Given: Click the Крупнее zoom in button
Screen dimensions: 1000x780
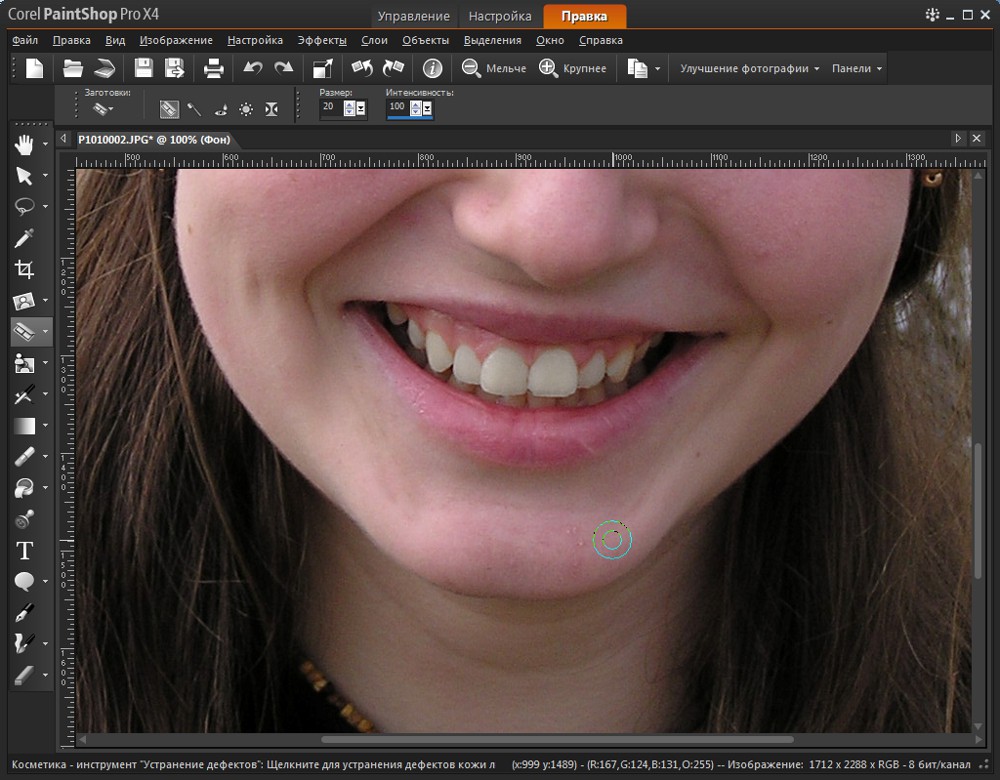Looking at the screenshot, I should click(573, 68).
